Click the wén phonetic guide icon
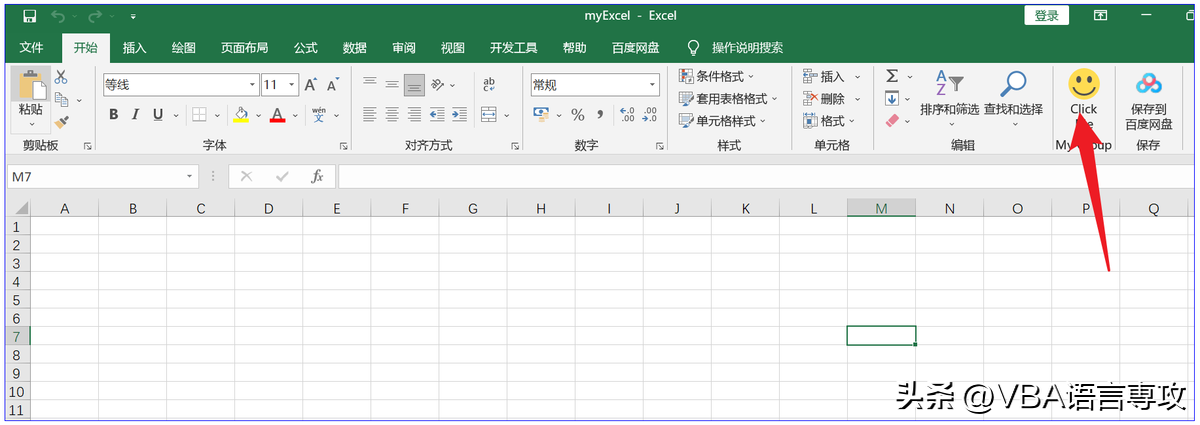 [x=318, y=115]
